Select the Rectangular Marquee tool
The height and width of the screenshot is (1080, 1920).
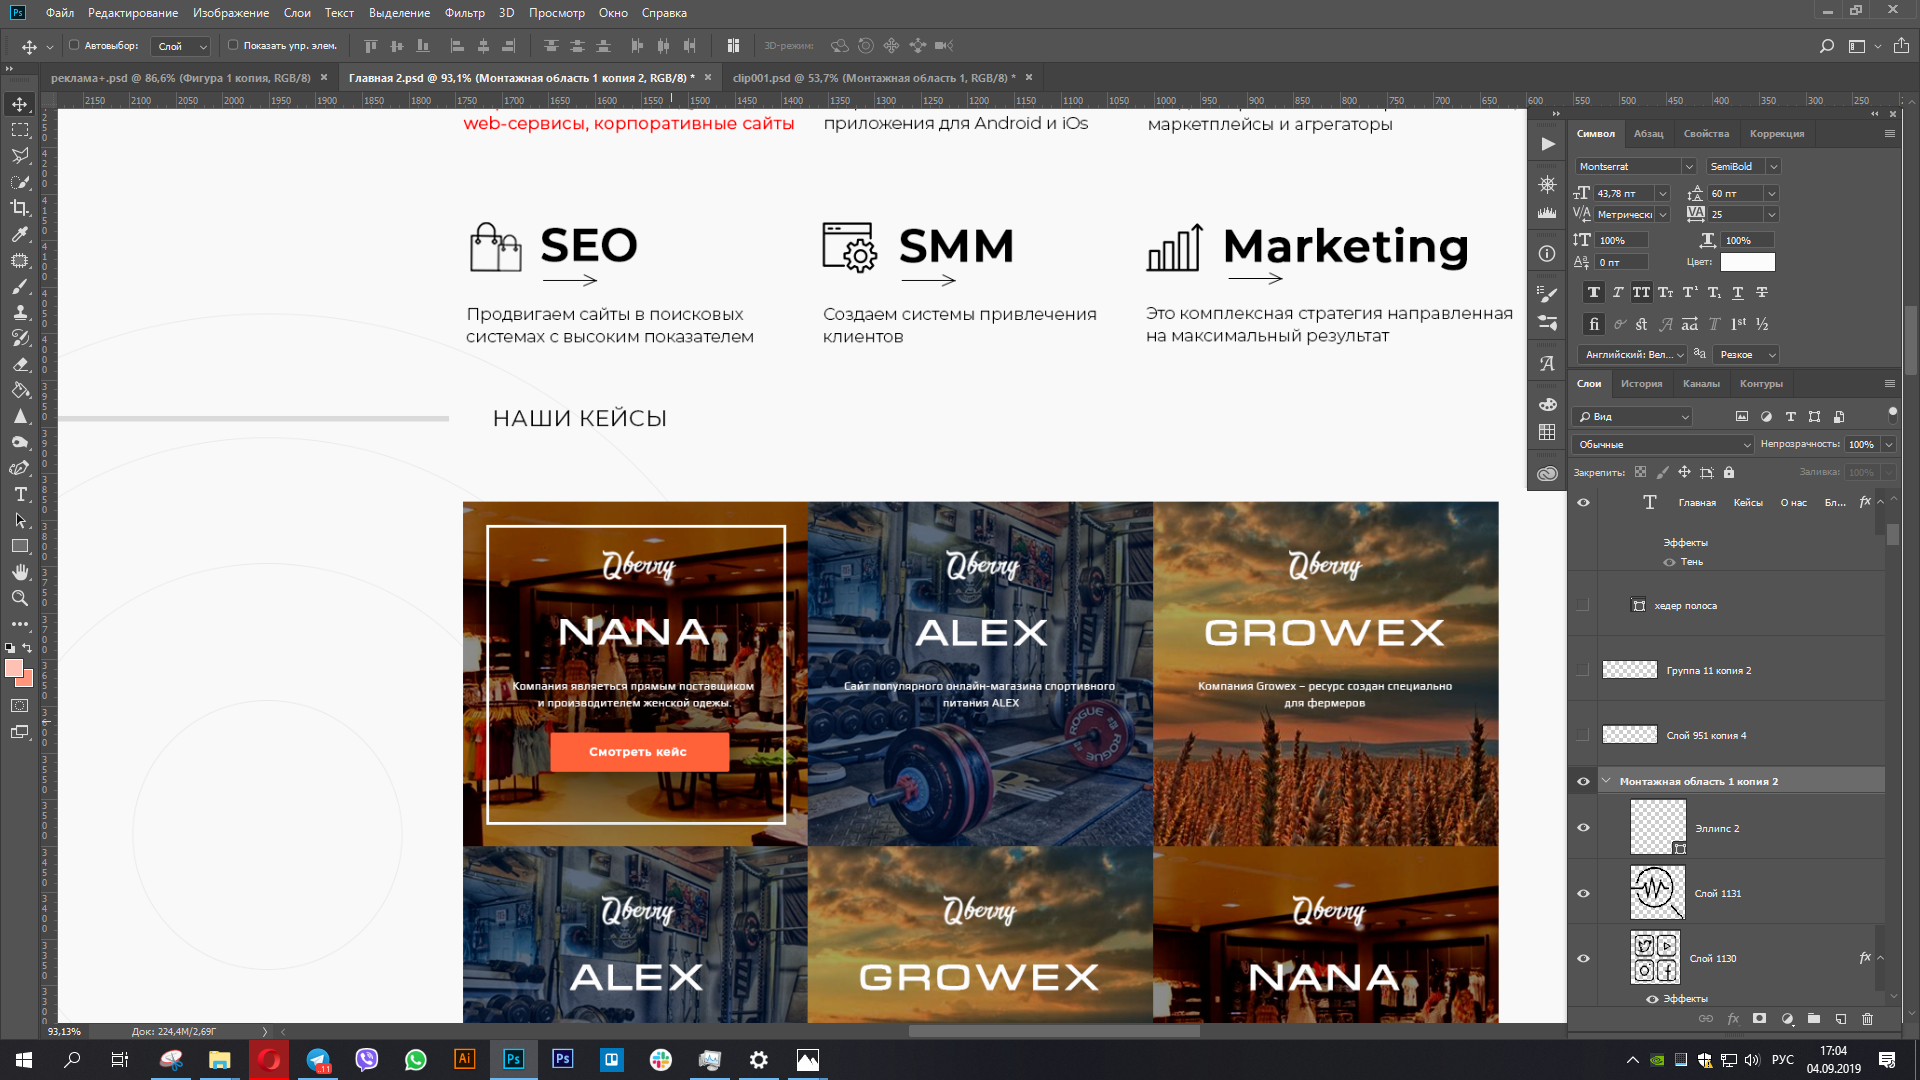[x=20, y=130]
